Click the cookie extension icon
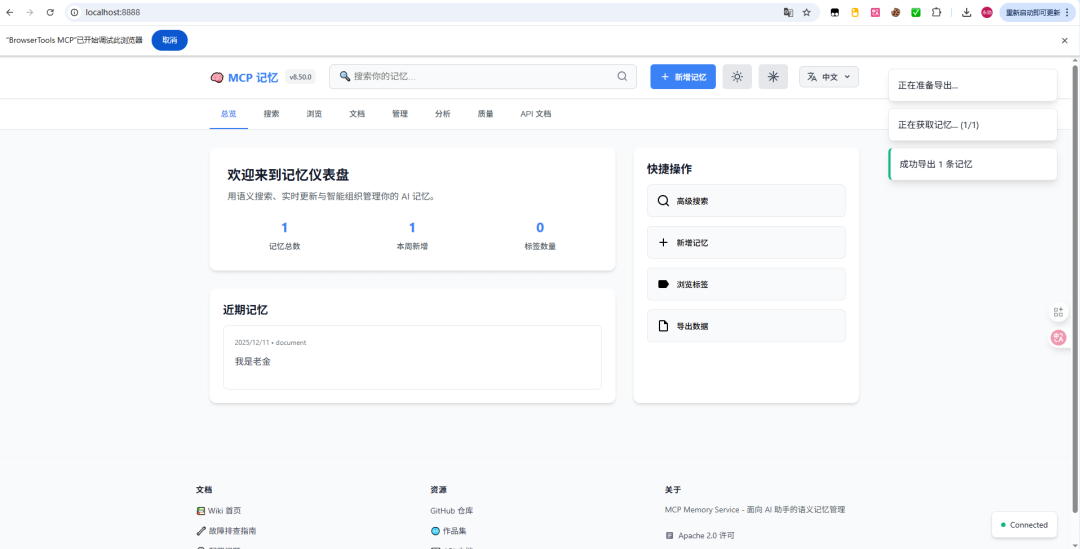The image size is (1080, 549). [896, 12]
